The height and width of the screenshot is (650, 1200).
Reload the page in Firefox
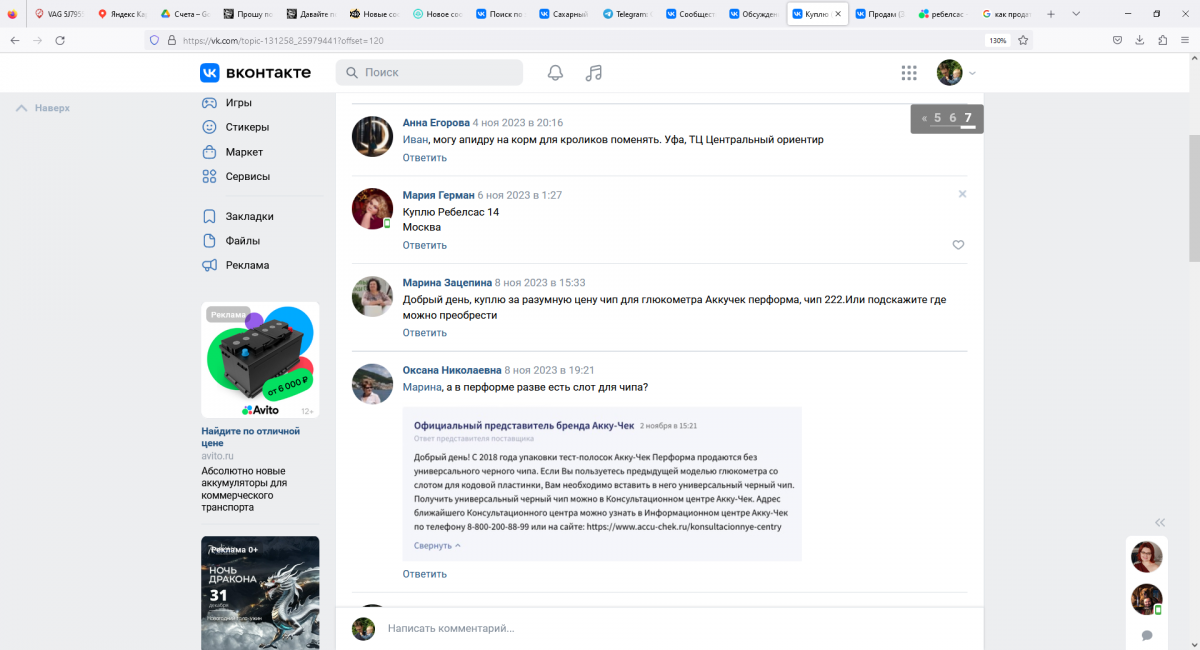tap(60, 40)
